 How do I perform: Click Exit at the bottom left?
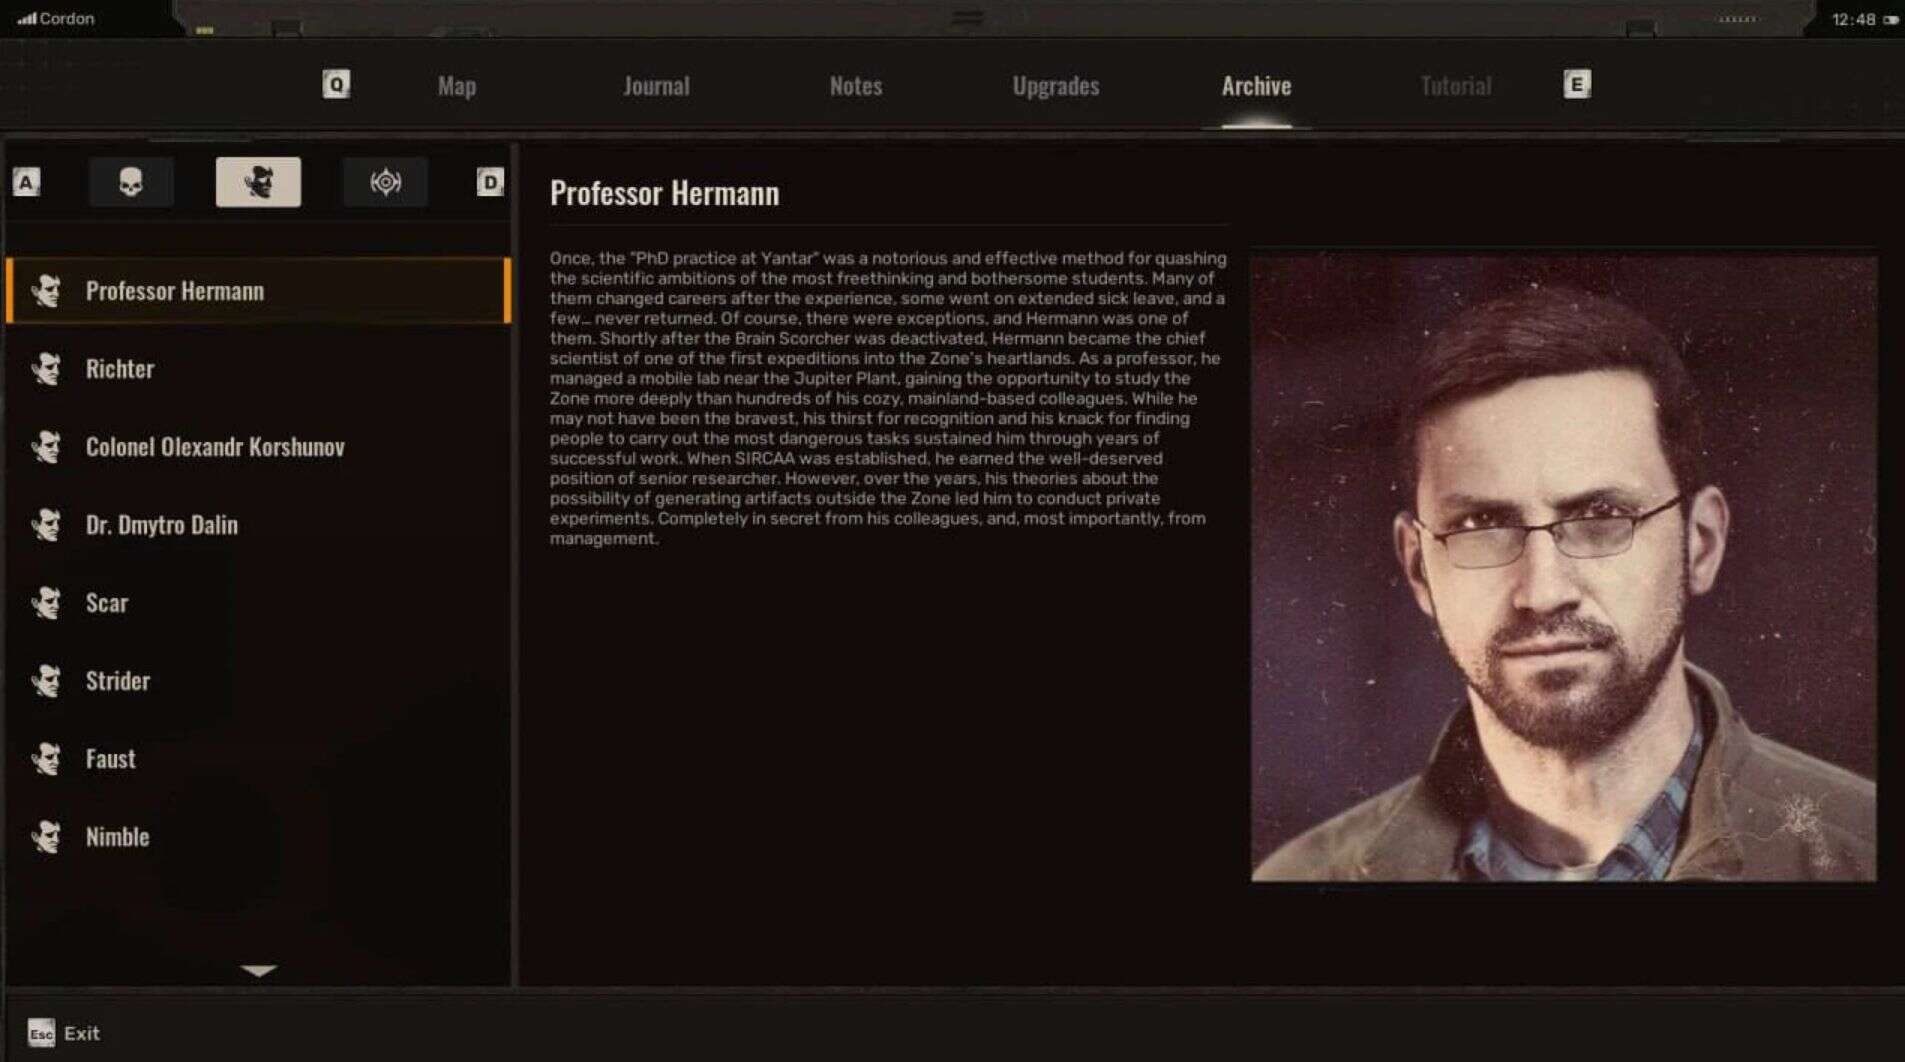click(x=81, y=1033)
